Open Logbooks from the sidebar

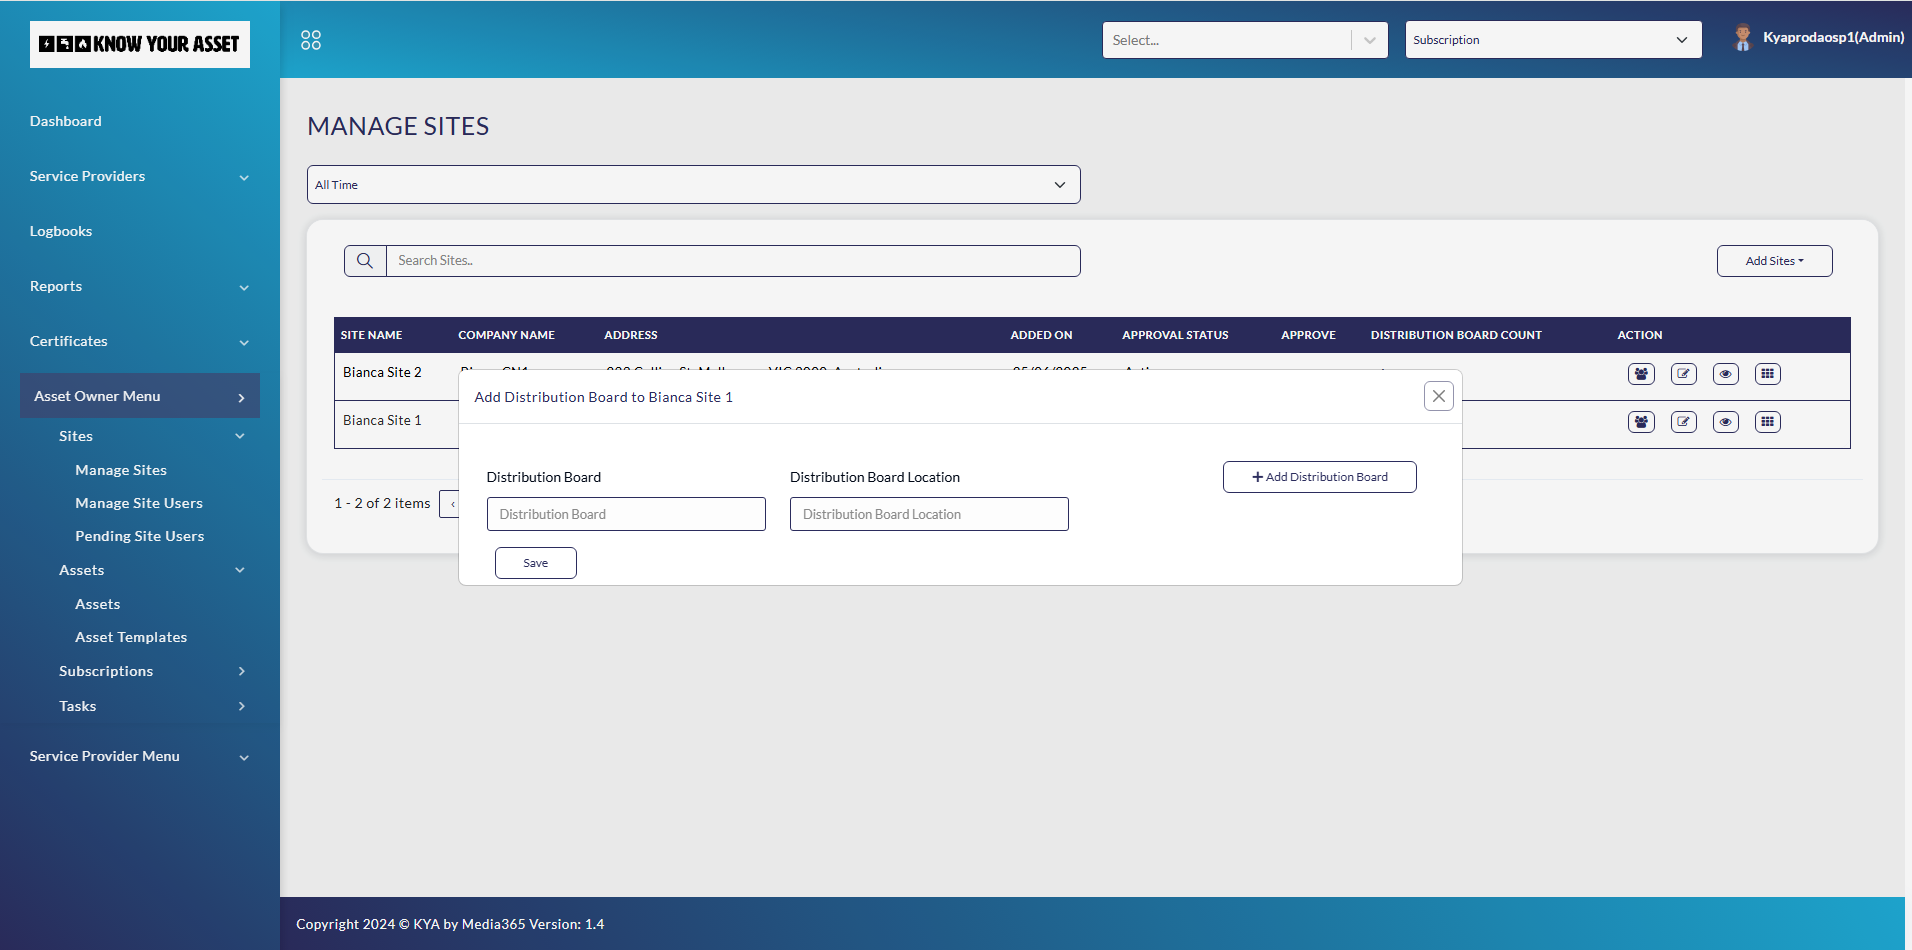[x=61, y=231]
